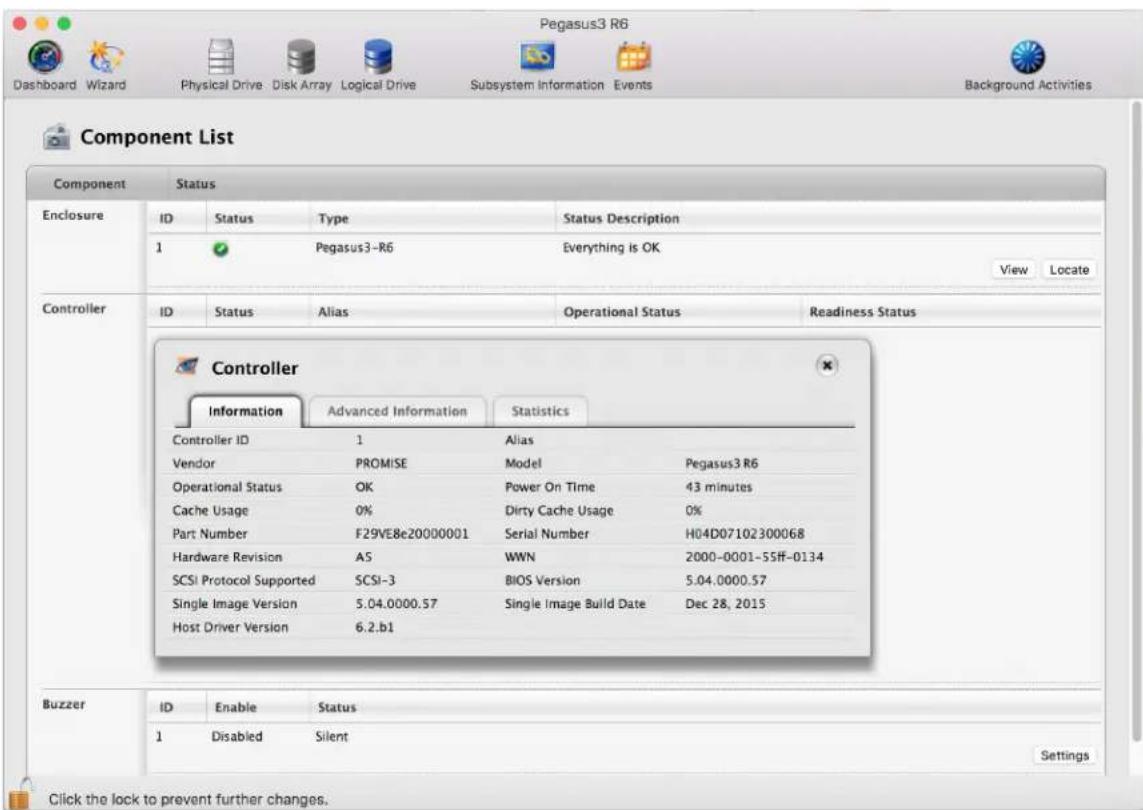
Task: Switch to the Information tab
Action: click(x=245, y=411)
